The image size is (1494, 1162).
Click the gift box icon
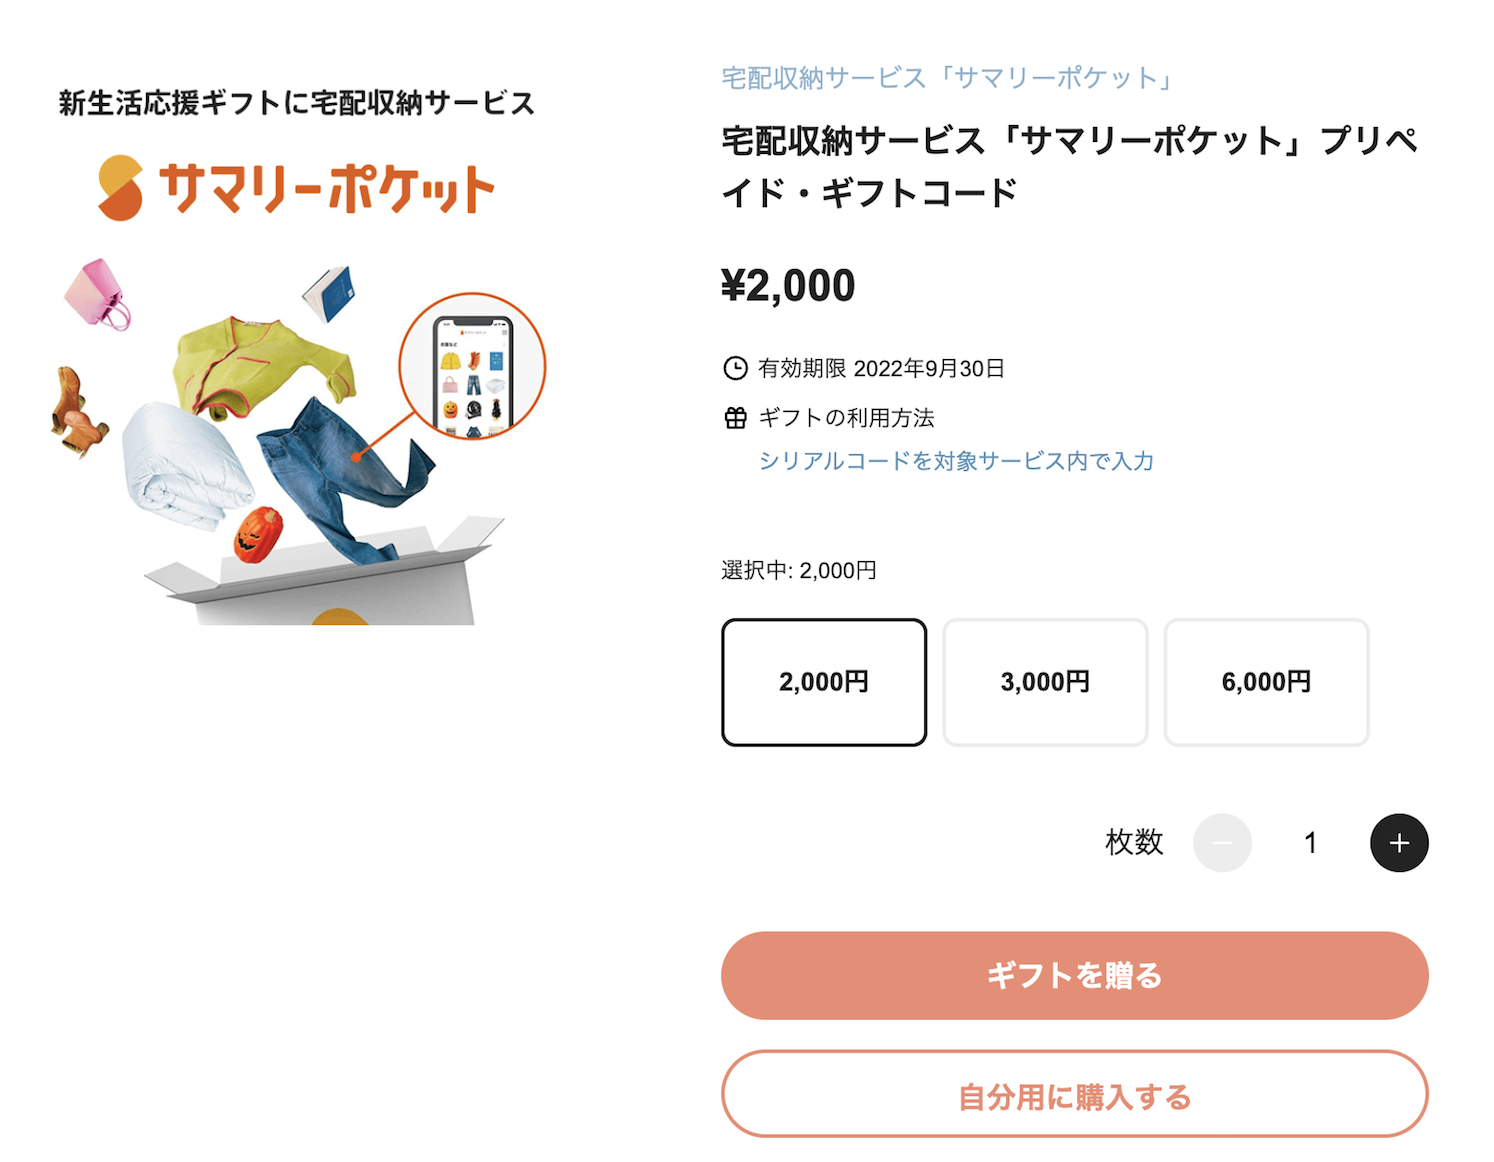[x=735, y=418]
